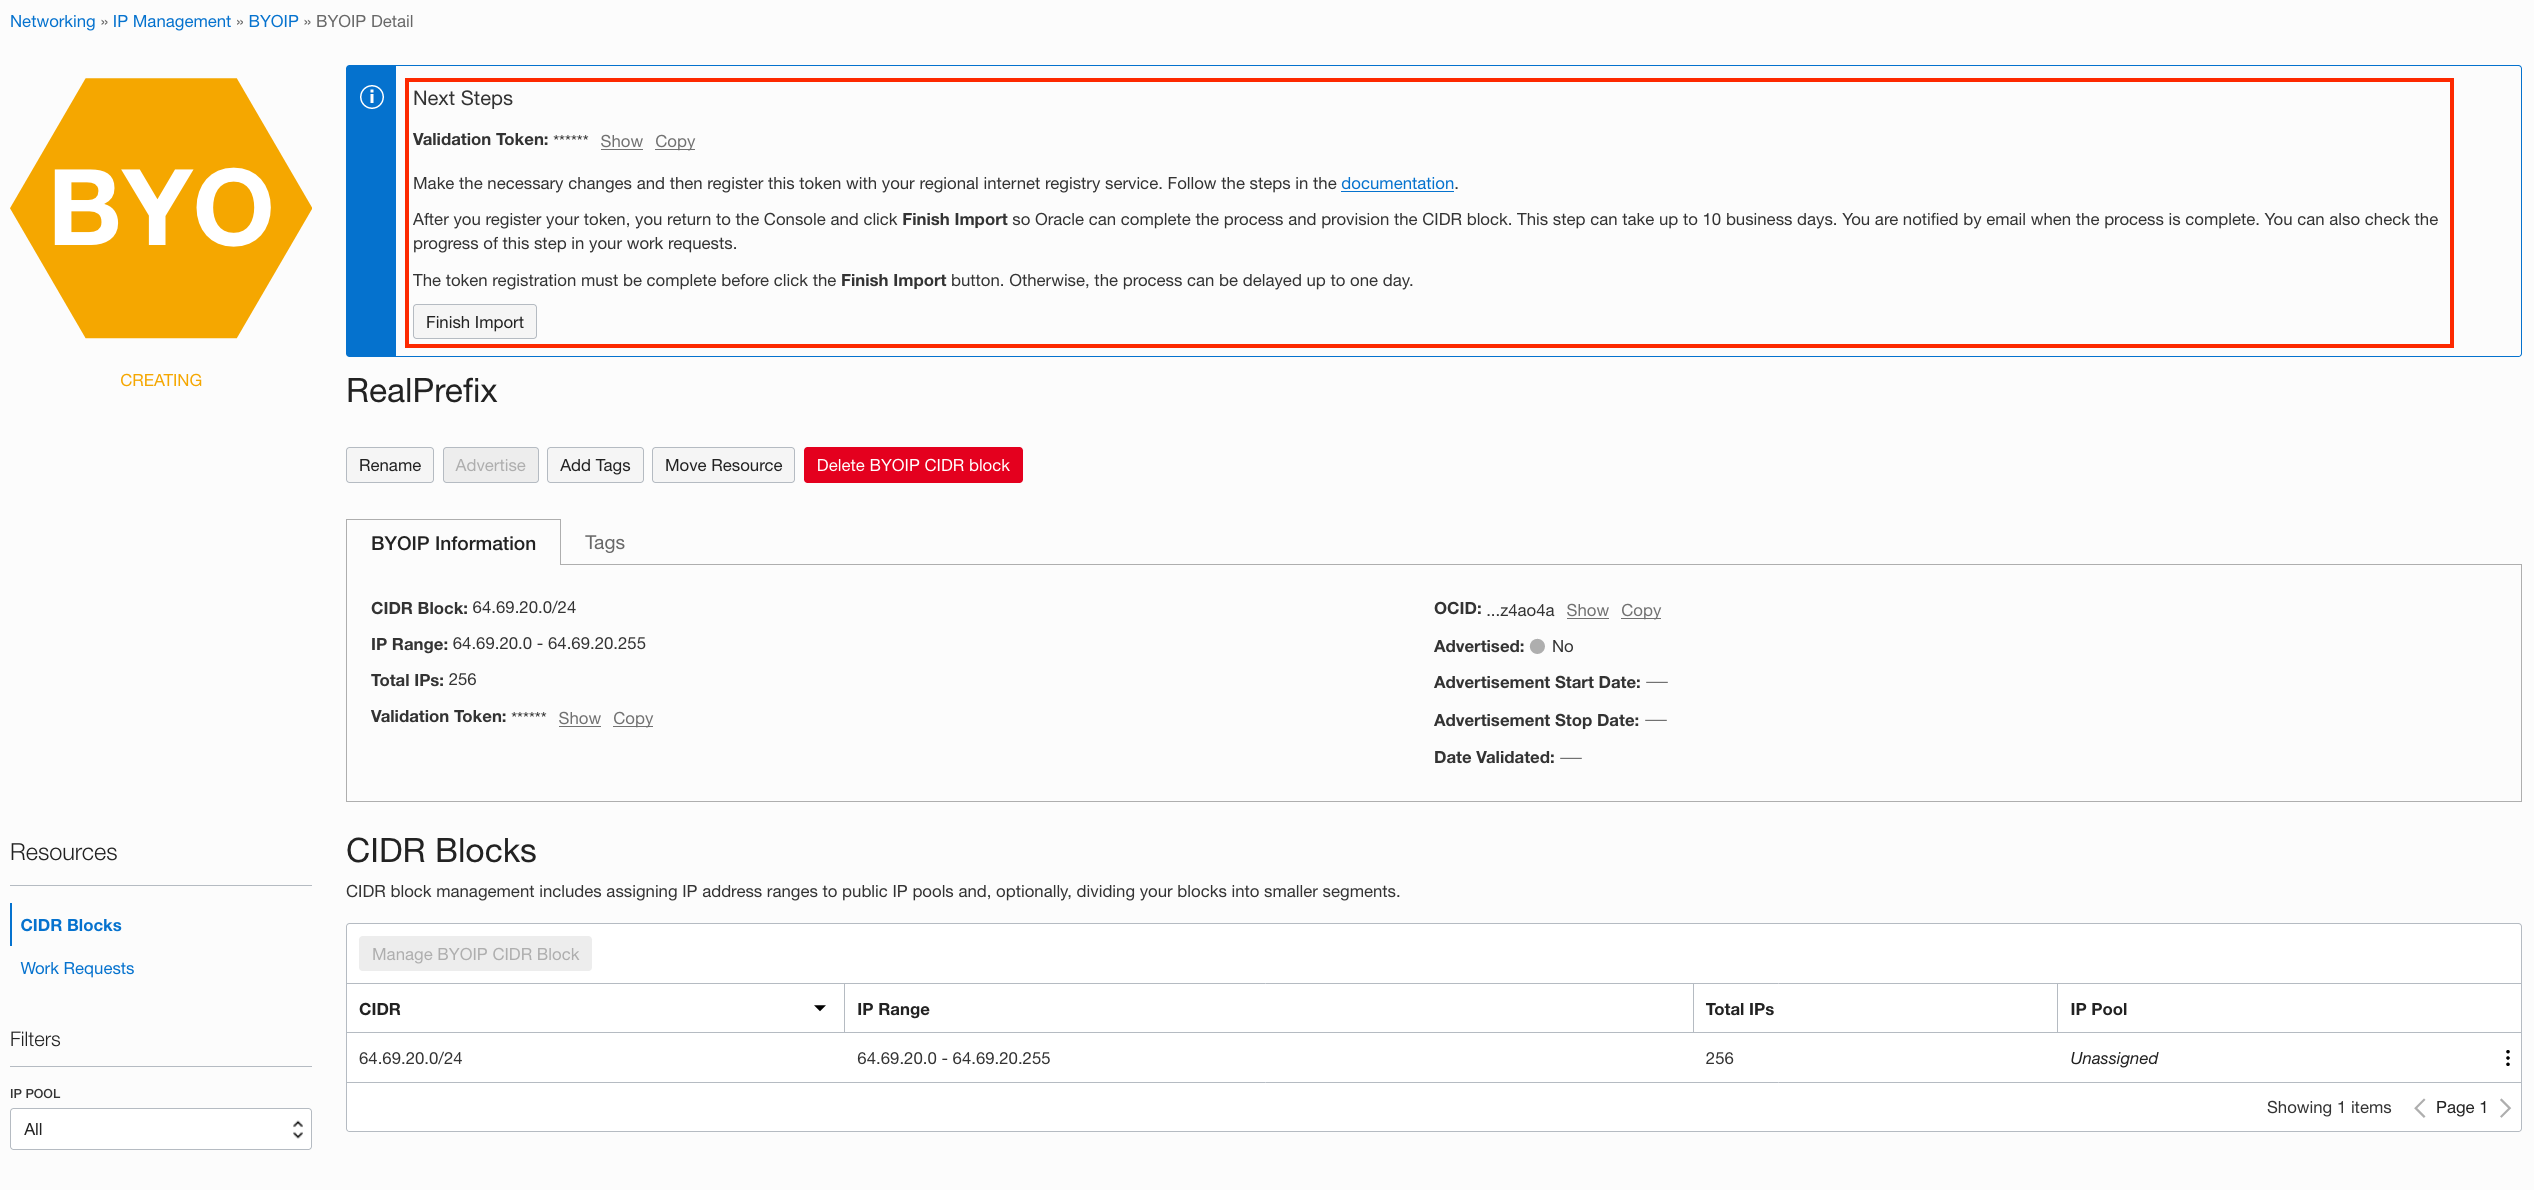The height and width of the screenshot is (1190, 2534).
Task: Copy the OCID value
Action: pyautogui.click(x=1640, y=610)
